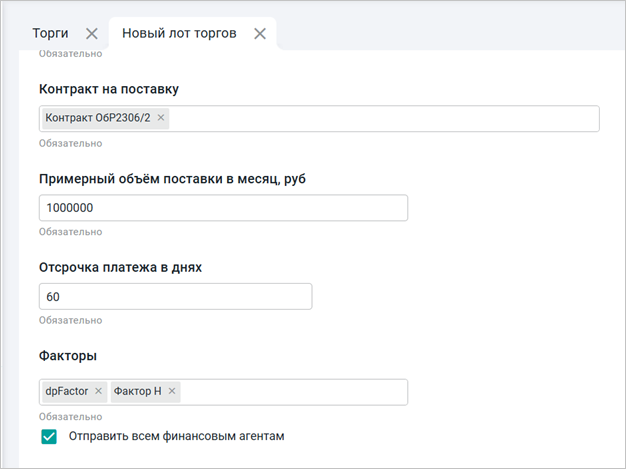The height and width of the screenshot is (469, 626).
Task: Click the Контракт на поставку heading
Action: pos(115,89)
